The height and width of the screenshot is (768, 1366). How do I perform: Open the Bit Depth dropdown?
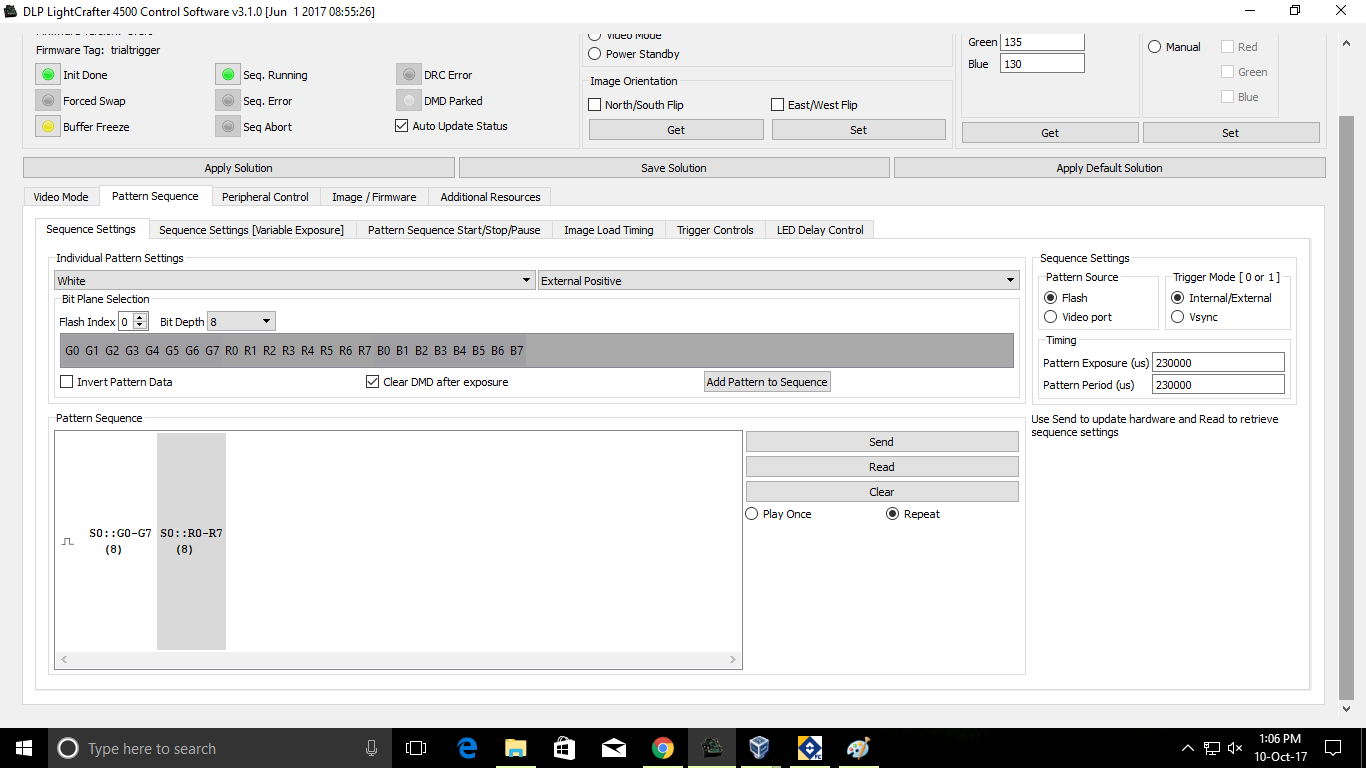click(x=241, y=322)
